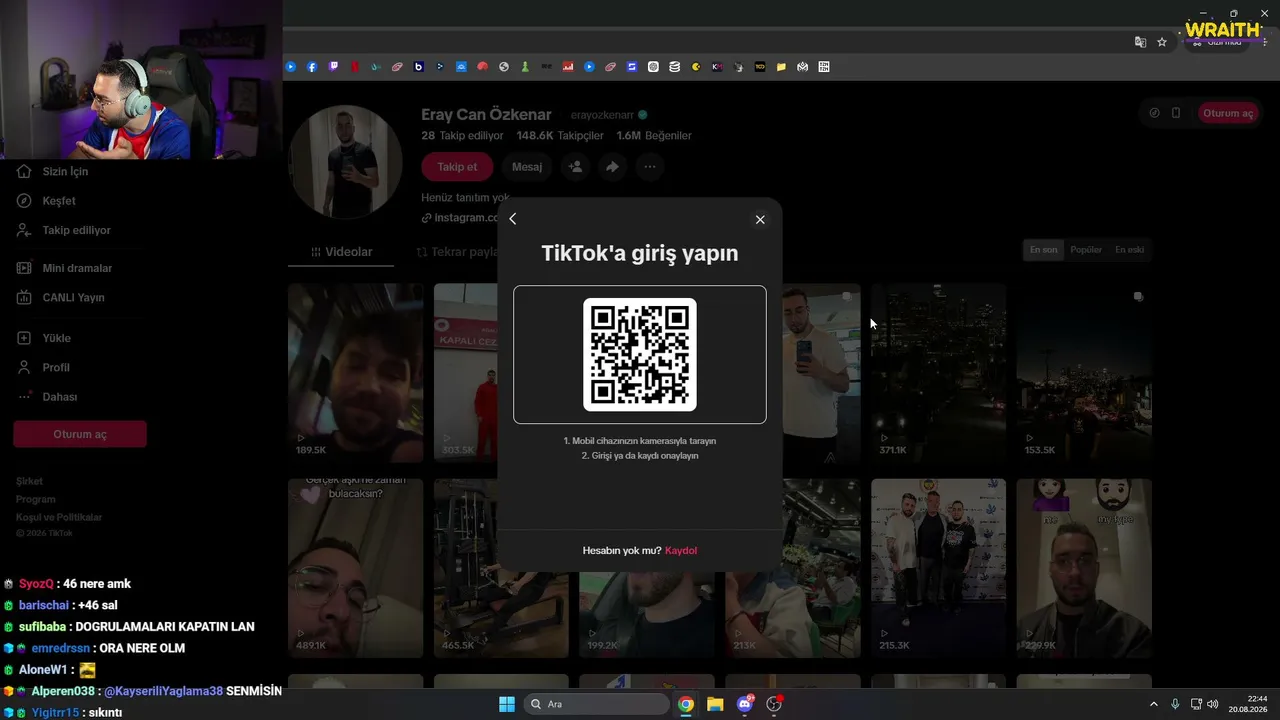
Task: Go back using dialog's left chevron
Action: (x=513, y=219)
